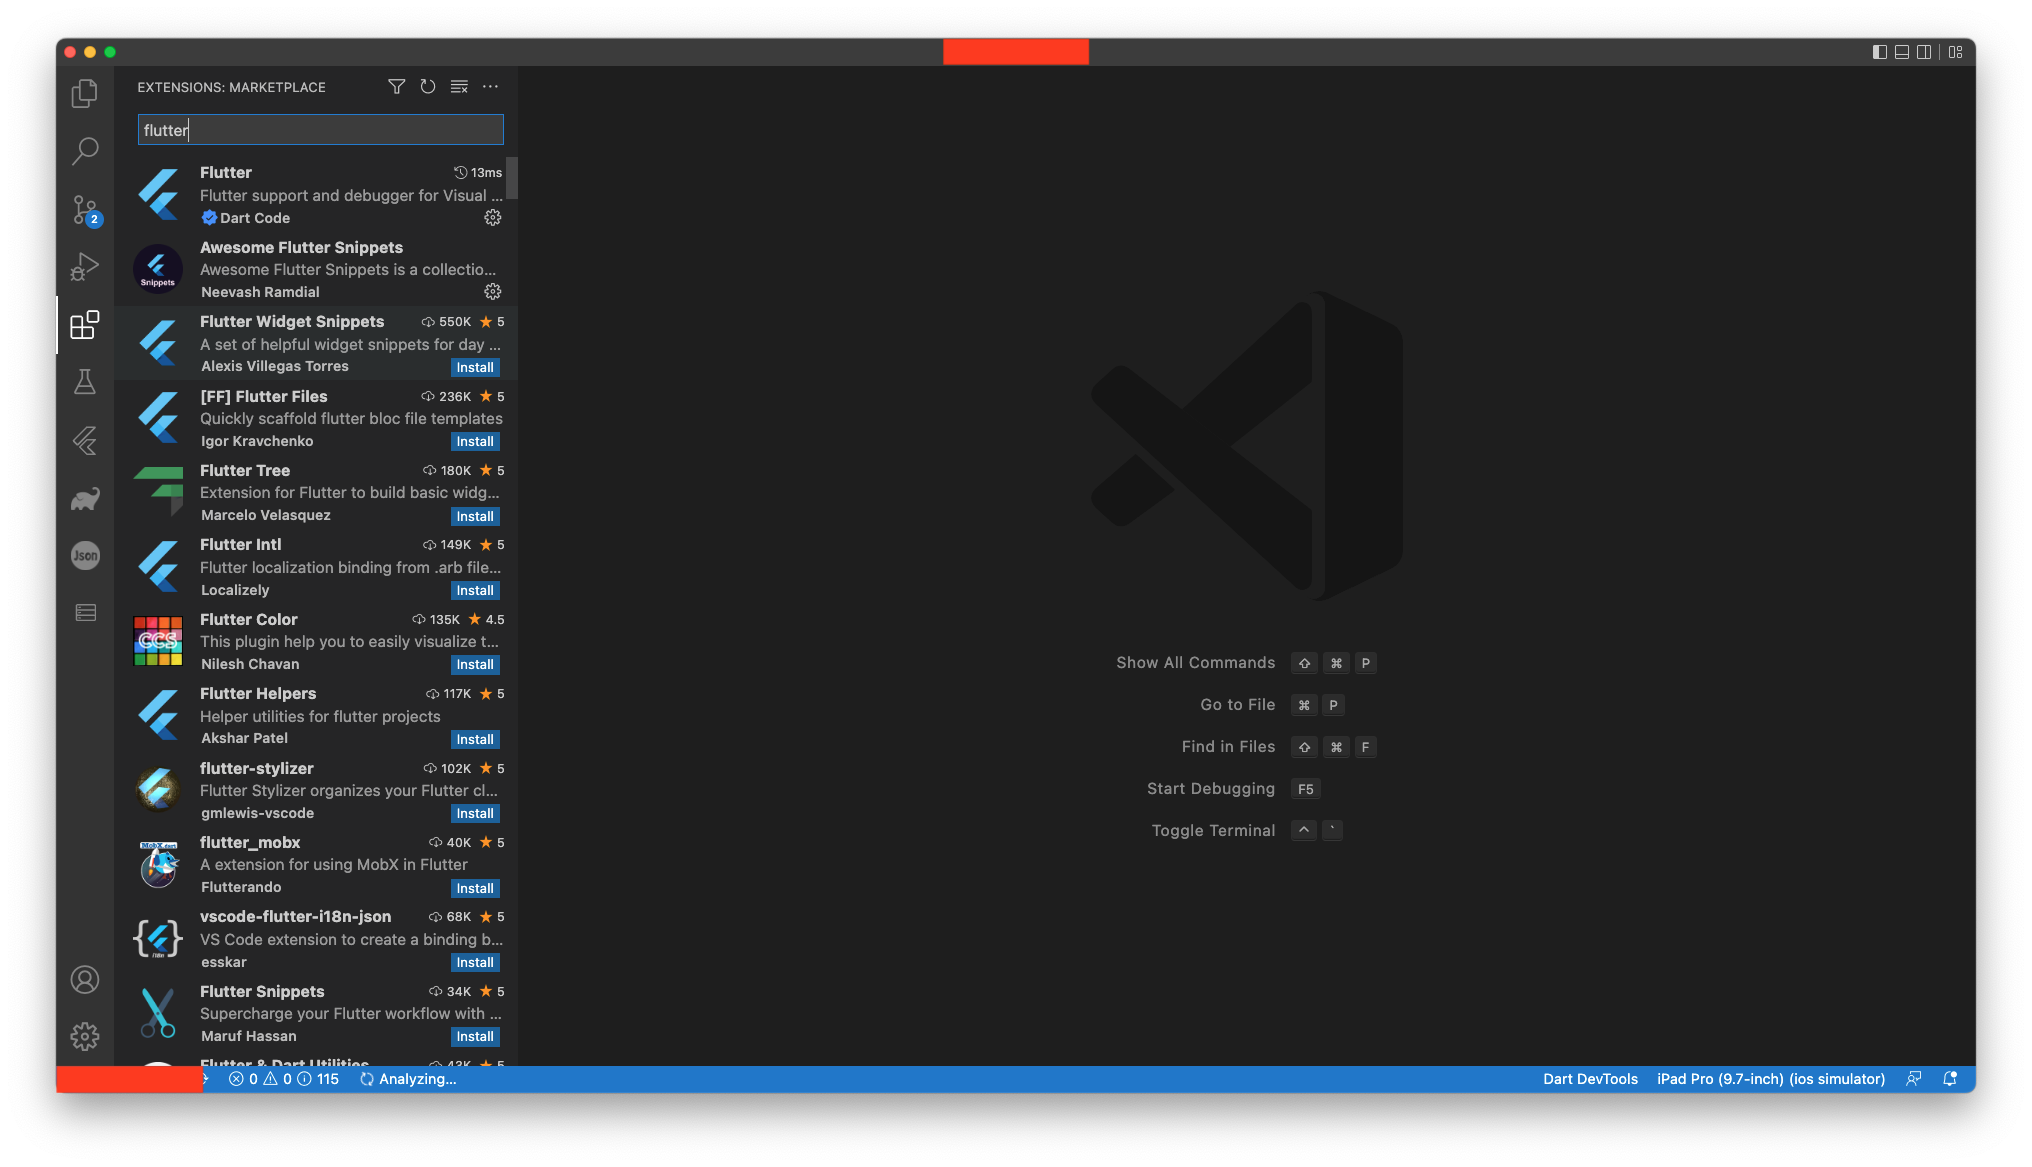Screen dimensions: 2032x1167
Task: Install Flutter Snippets by Maruf Hassan
Action: (x=475, y=1037)
